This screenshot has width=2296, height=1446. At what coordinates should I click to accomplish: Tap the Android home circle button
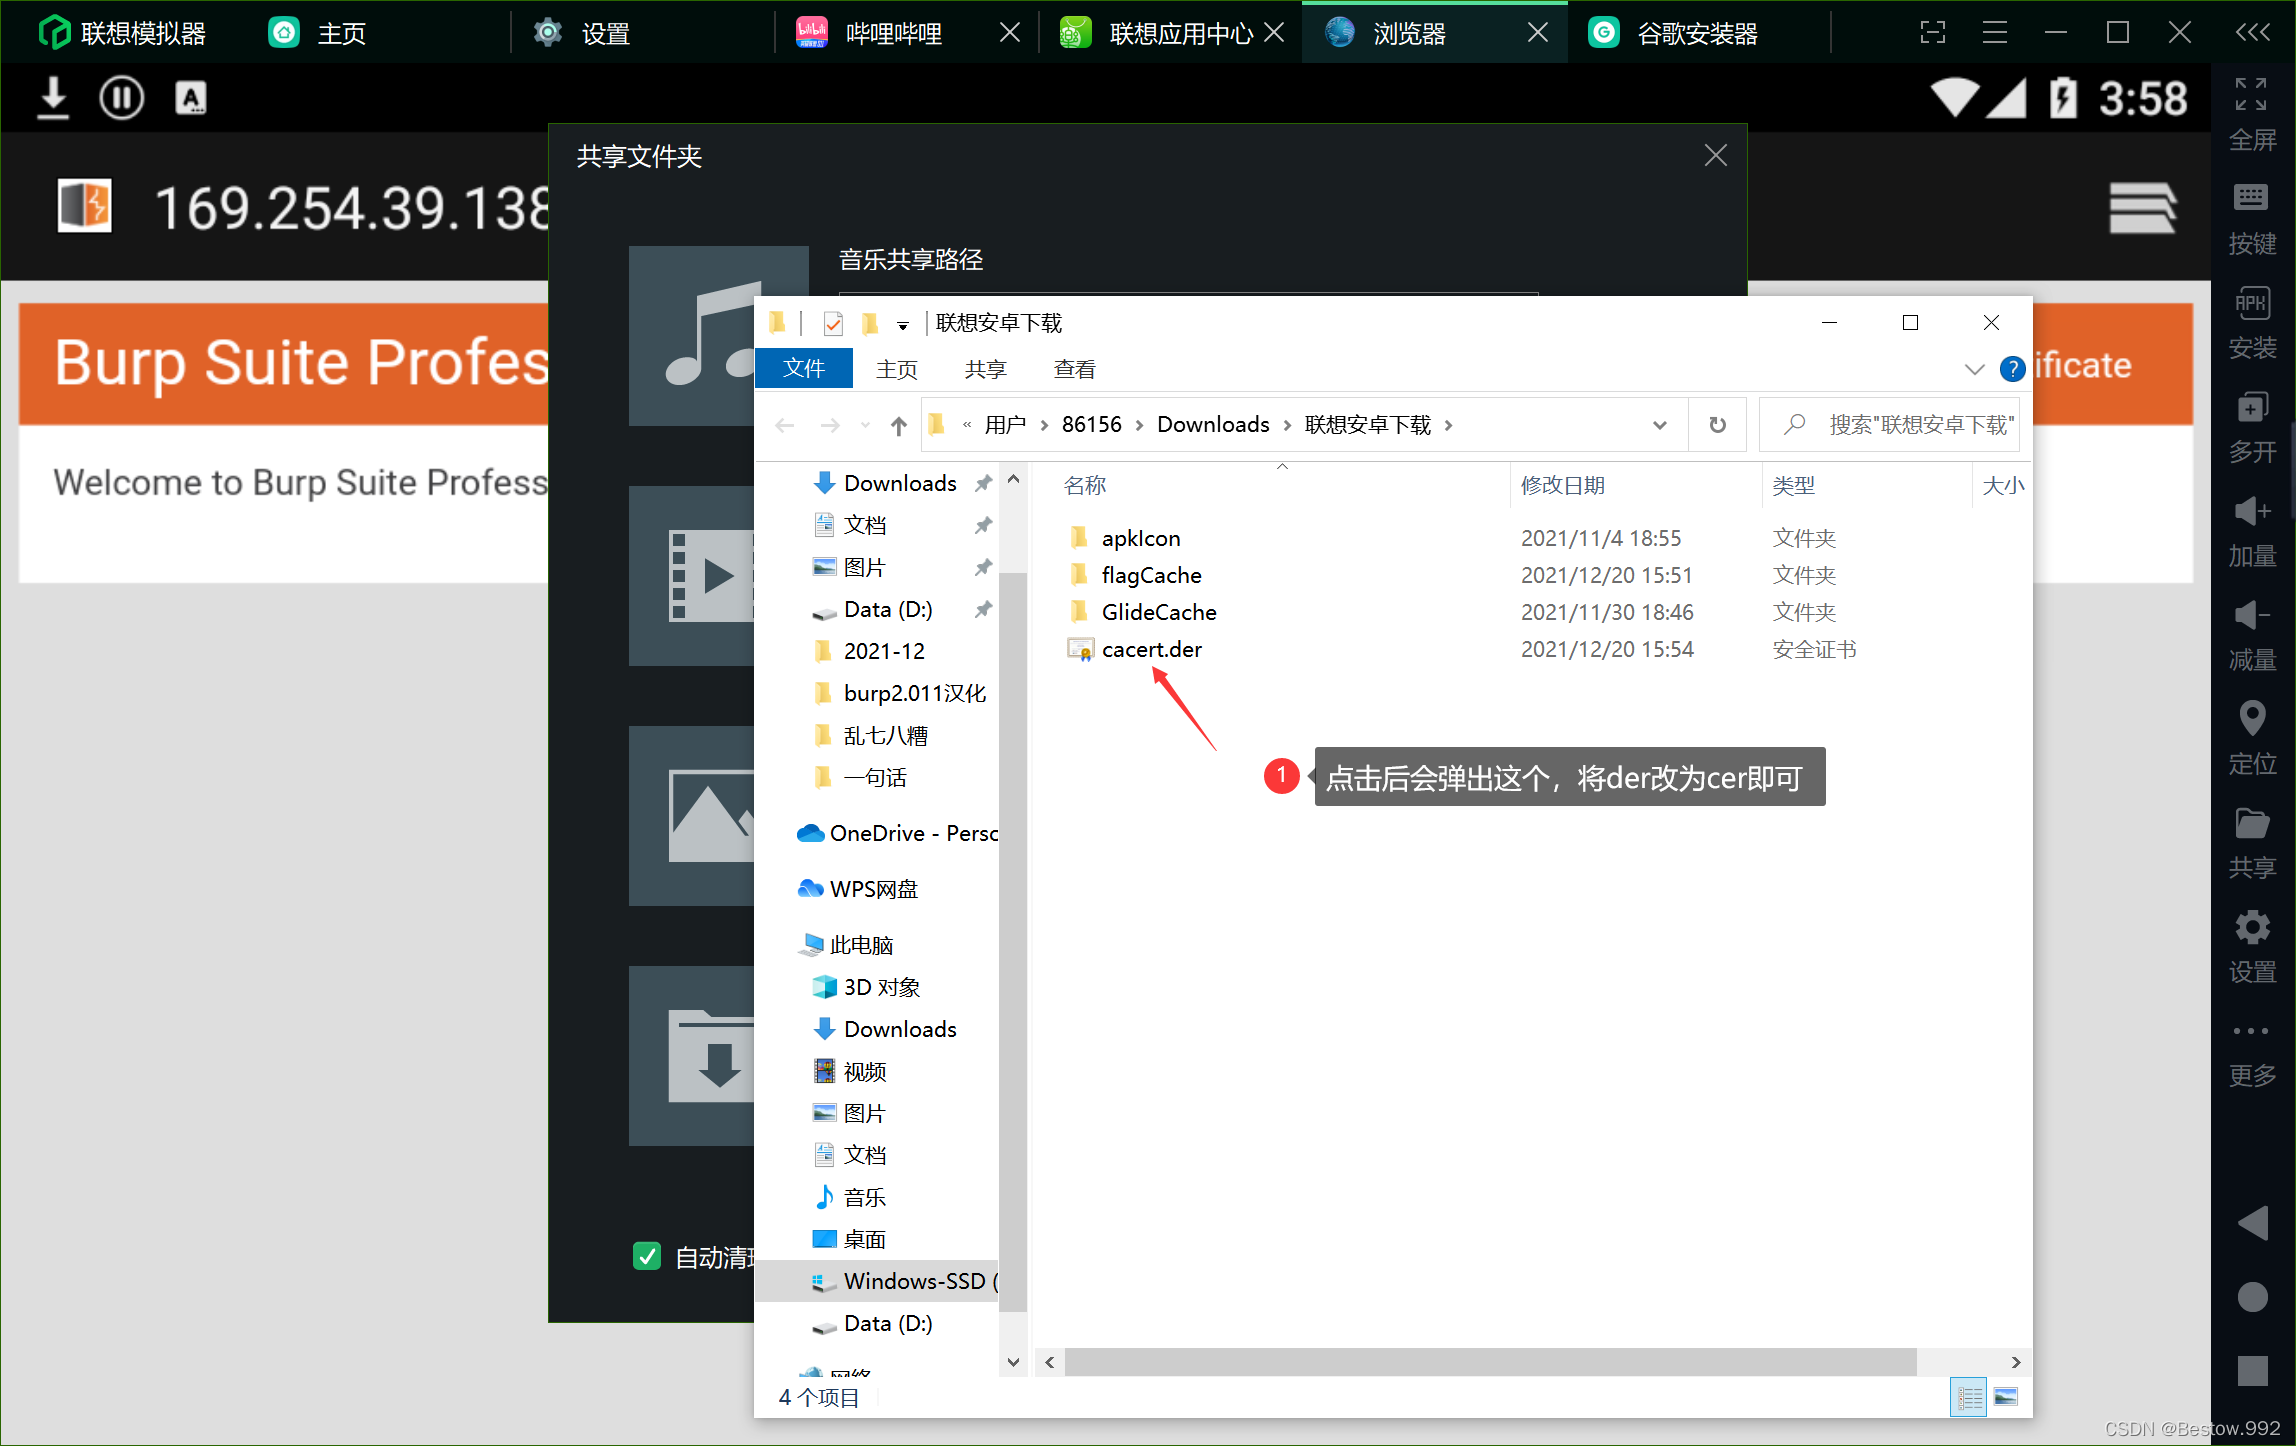pos(2252,1297)
